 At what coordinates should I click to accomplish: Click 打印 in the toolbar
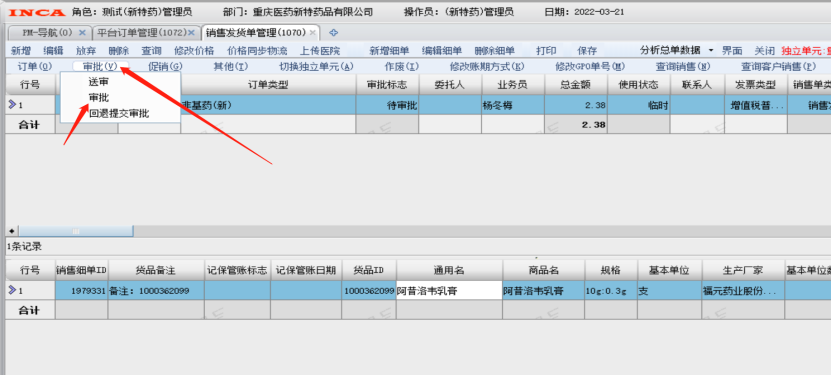[546, 51]
